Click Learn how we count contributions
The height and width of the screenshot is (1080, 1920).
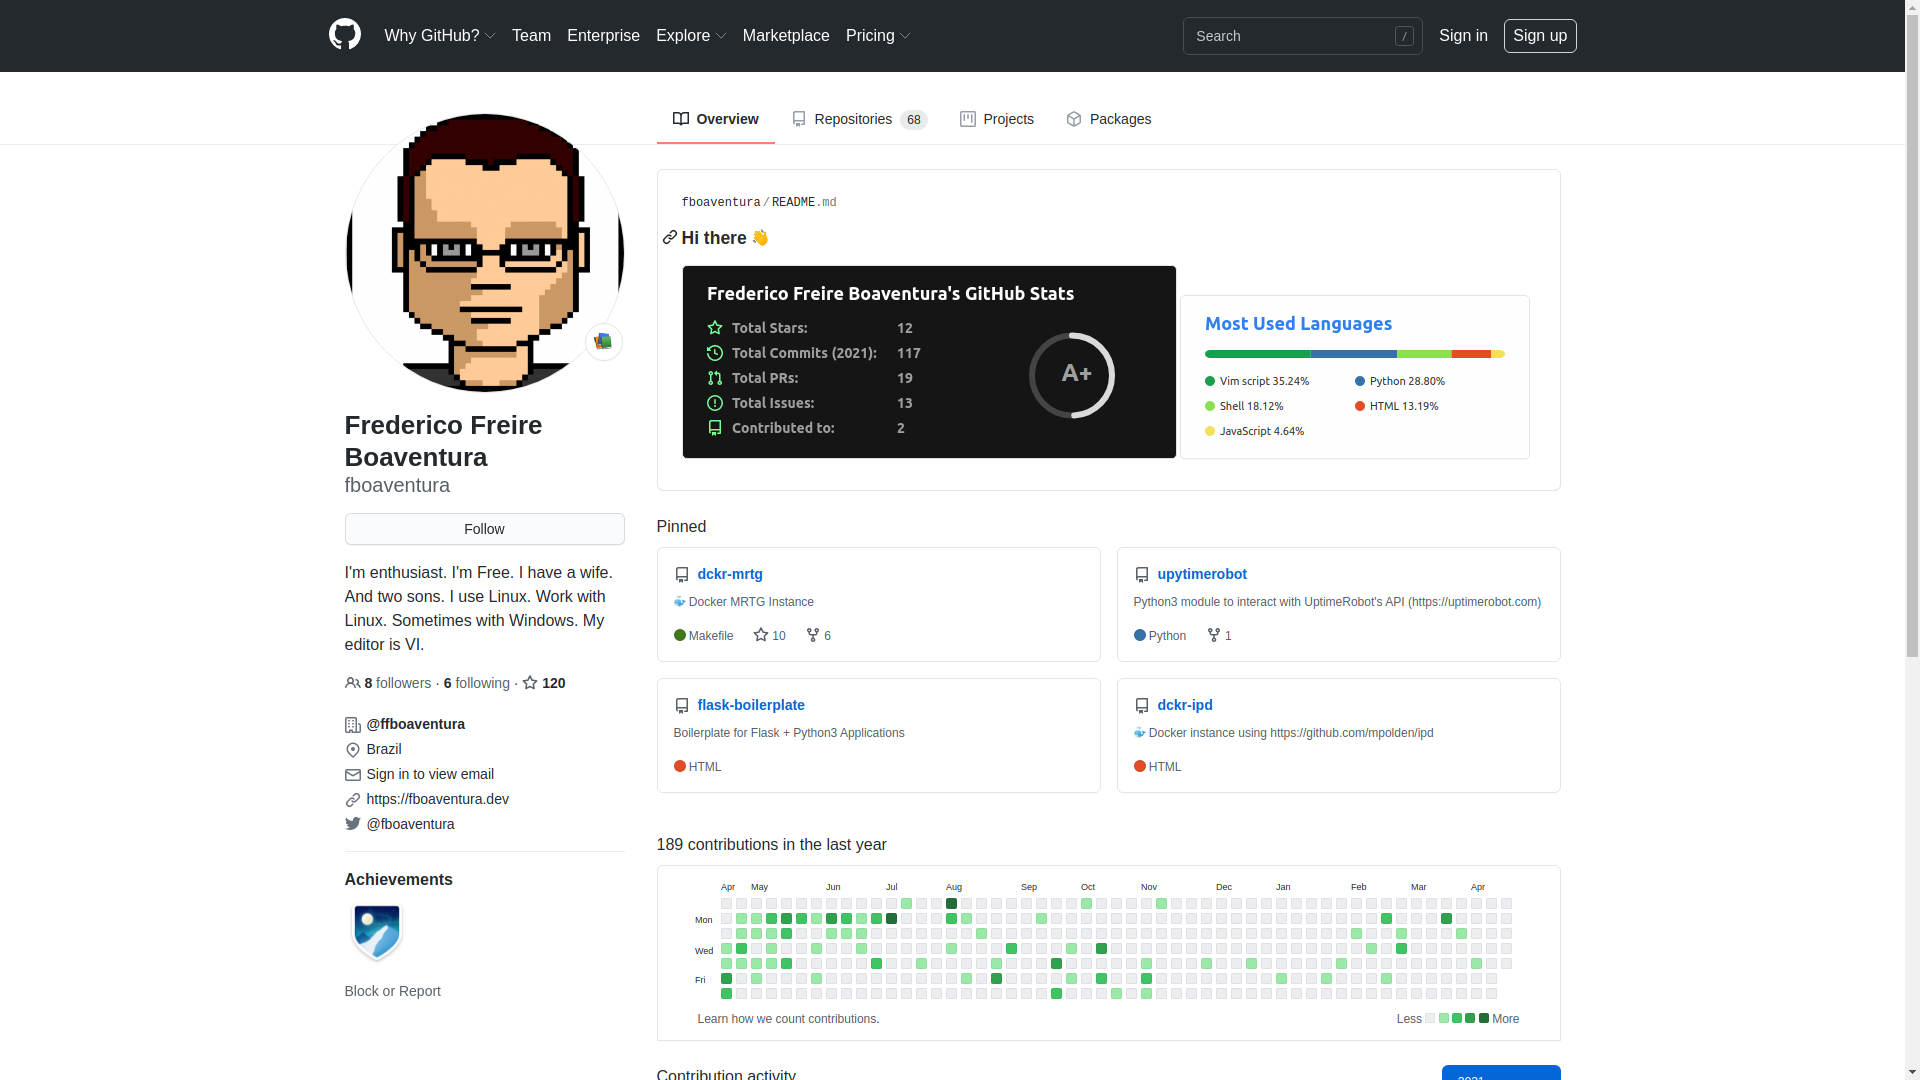pos(787,1019)
